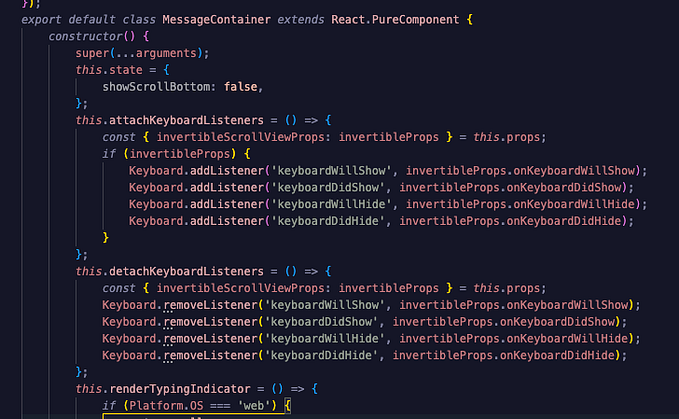
Task: Place cursor on the constructor keyword
Action: [86, 36]
